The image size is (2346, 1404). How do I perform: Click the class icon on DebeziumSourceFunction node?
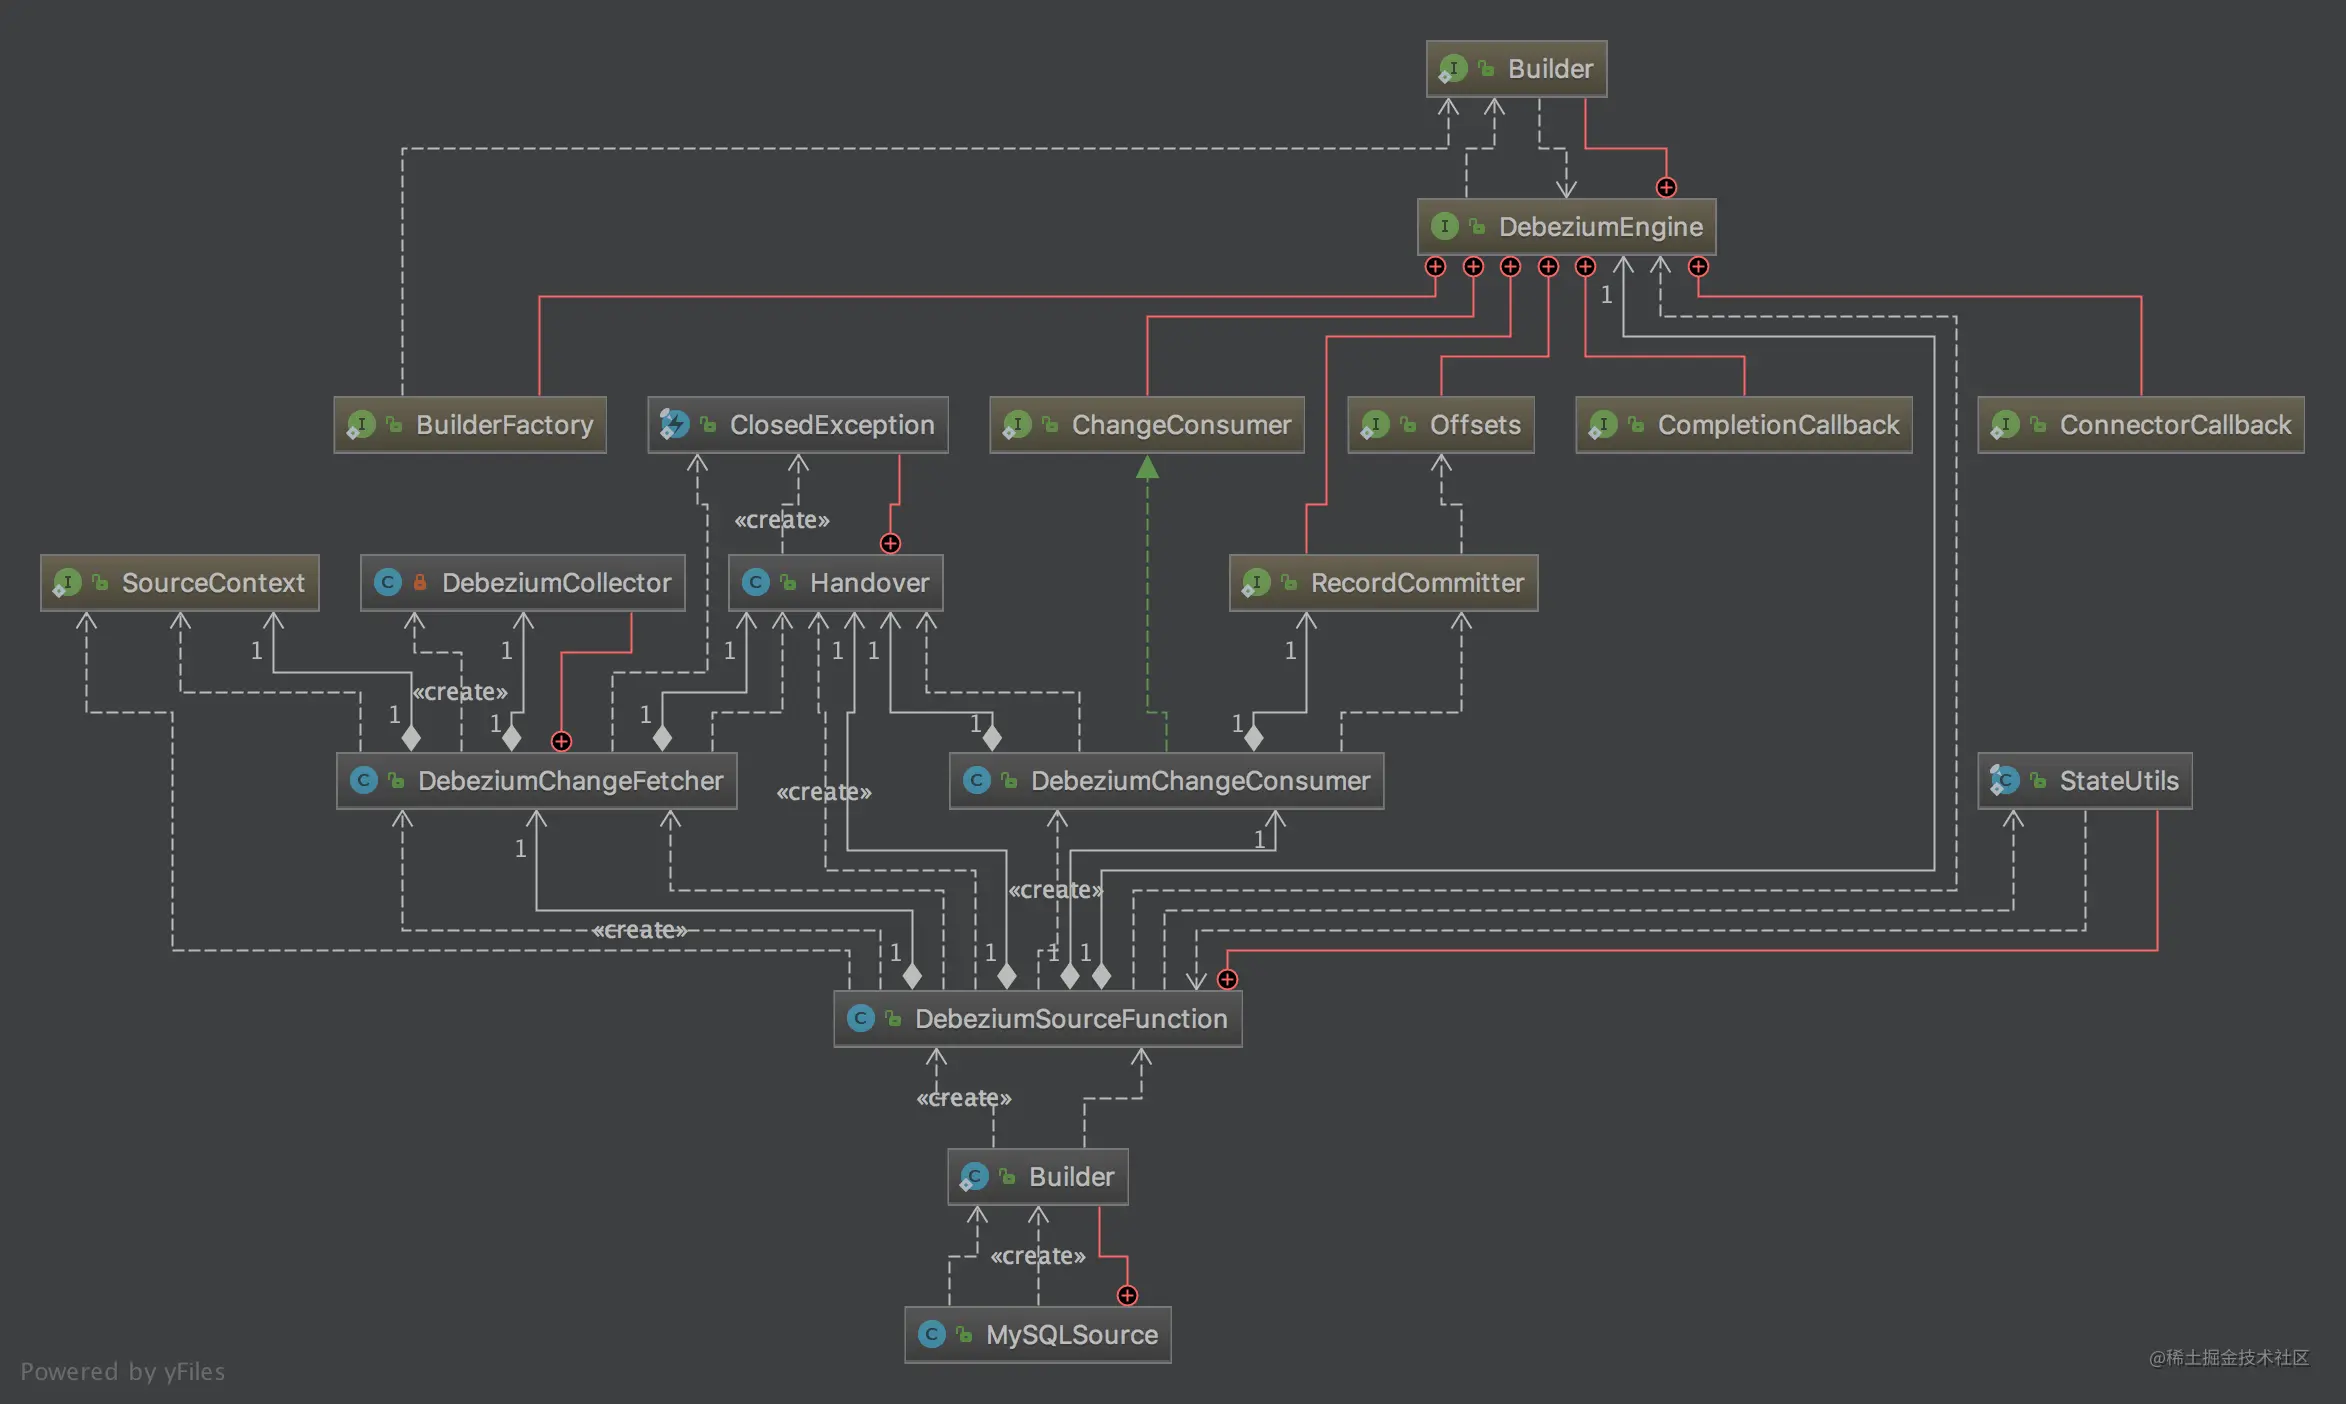point(860,1018)
